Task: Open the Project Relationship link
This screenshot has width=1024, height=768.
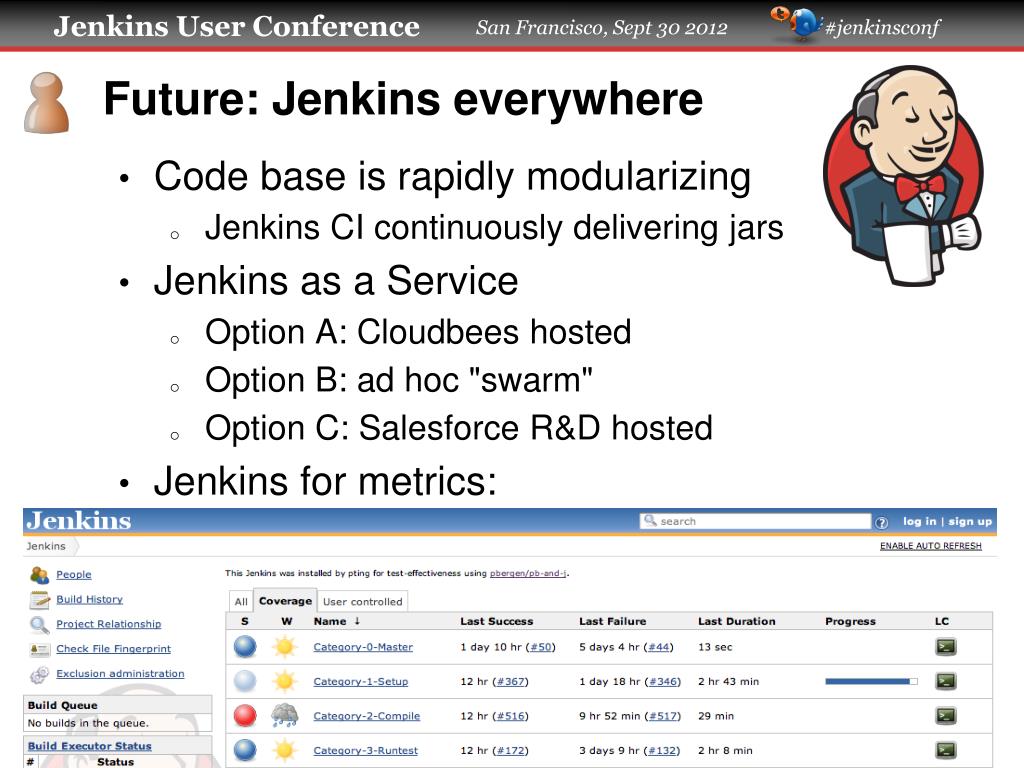Action: pos(108,624)
